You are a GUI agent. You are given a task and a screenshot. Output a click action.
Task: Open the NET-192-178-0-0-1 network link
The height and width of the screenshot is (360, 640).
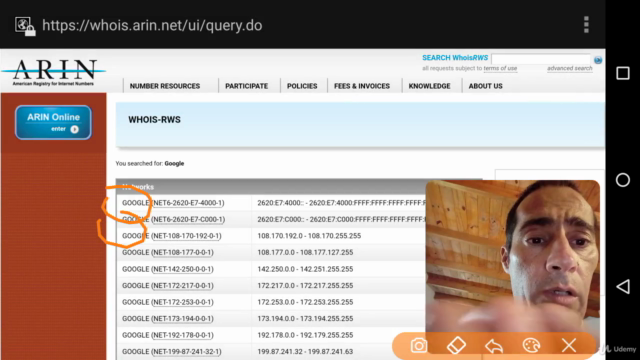pyautogui.click(x=182, y=336)
